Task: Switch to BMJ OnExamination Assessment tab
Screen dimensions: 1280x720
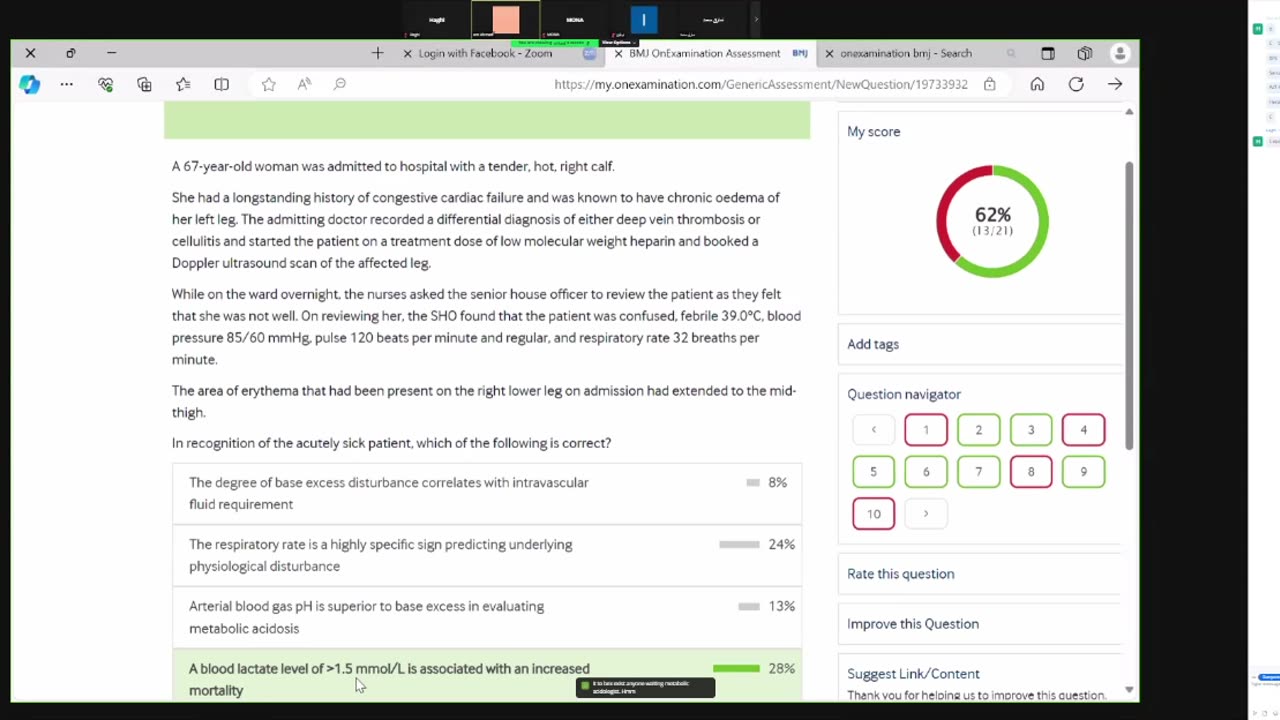Action: pyautogui.click(x=710, y=53)
